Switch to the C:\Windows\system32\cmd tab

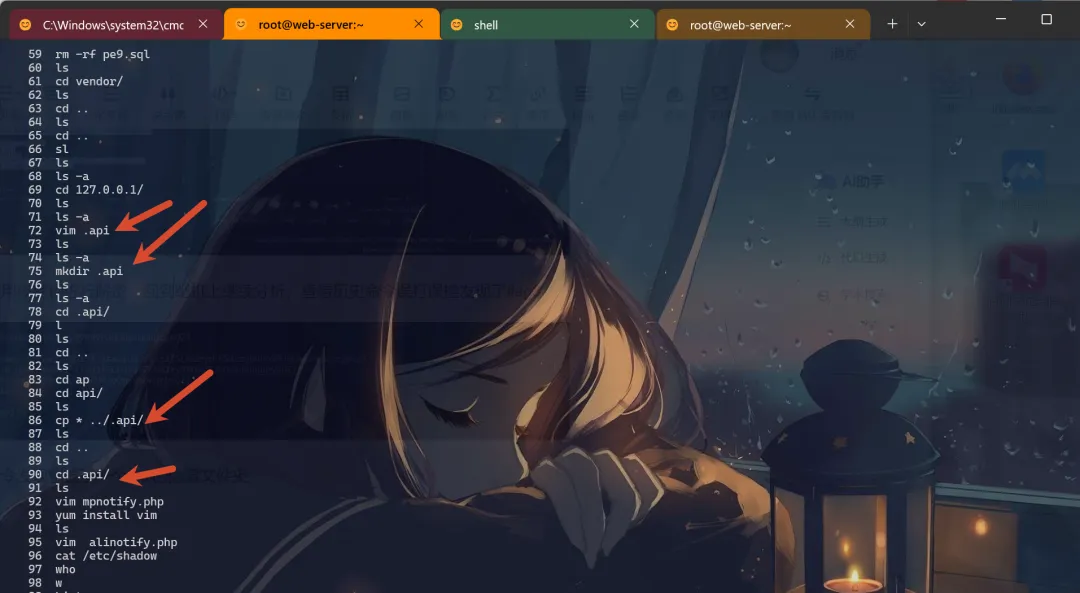click(116, 25)
